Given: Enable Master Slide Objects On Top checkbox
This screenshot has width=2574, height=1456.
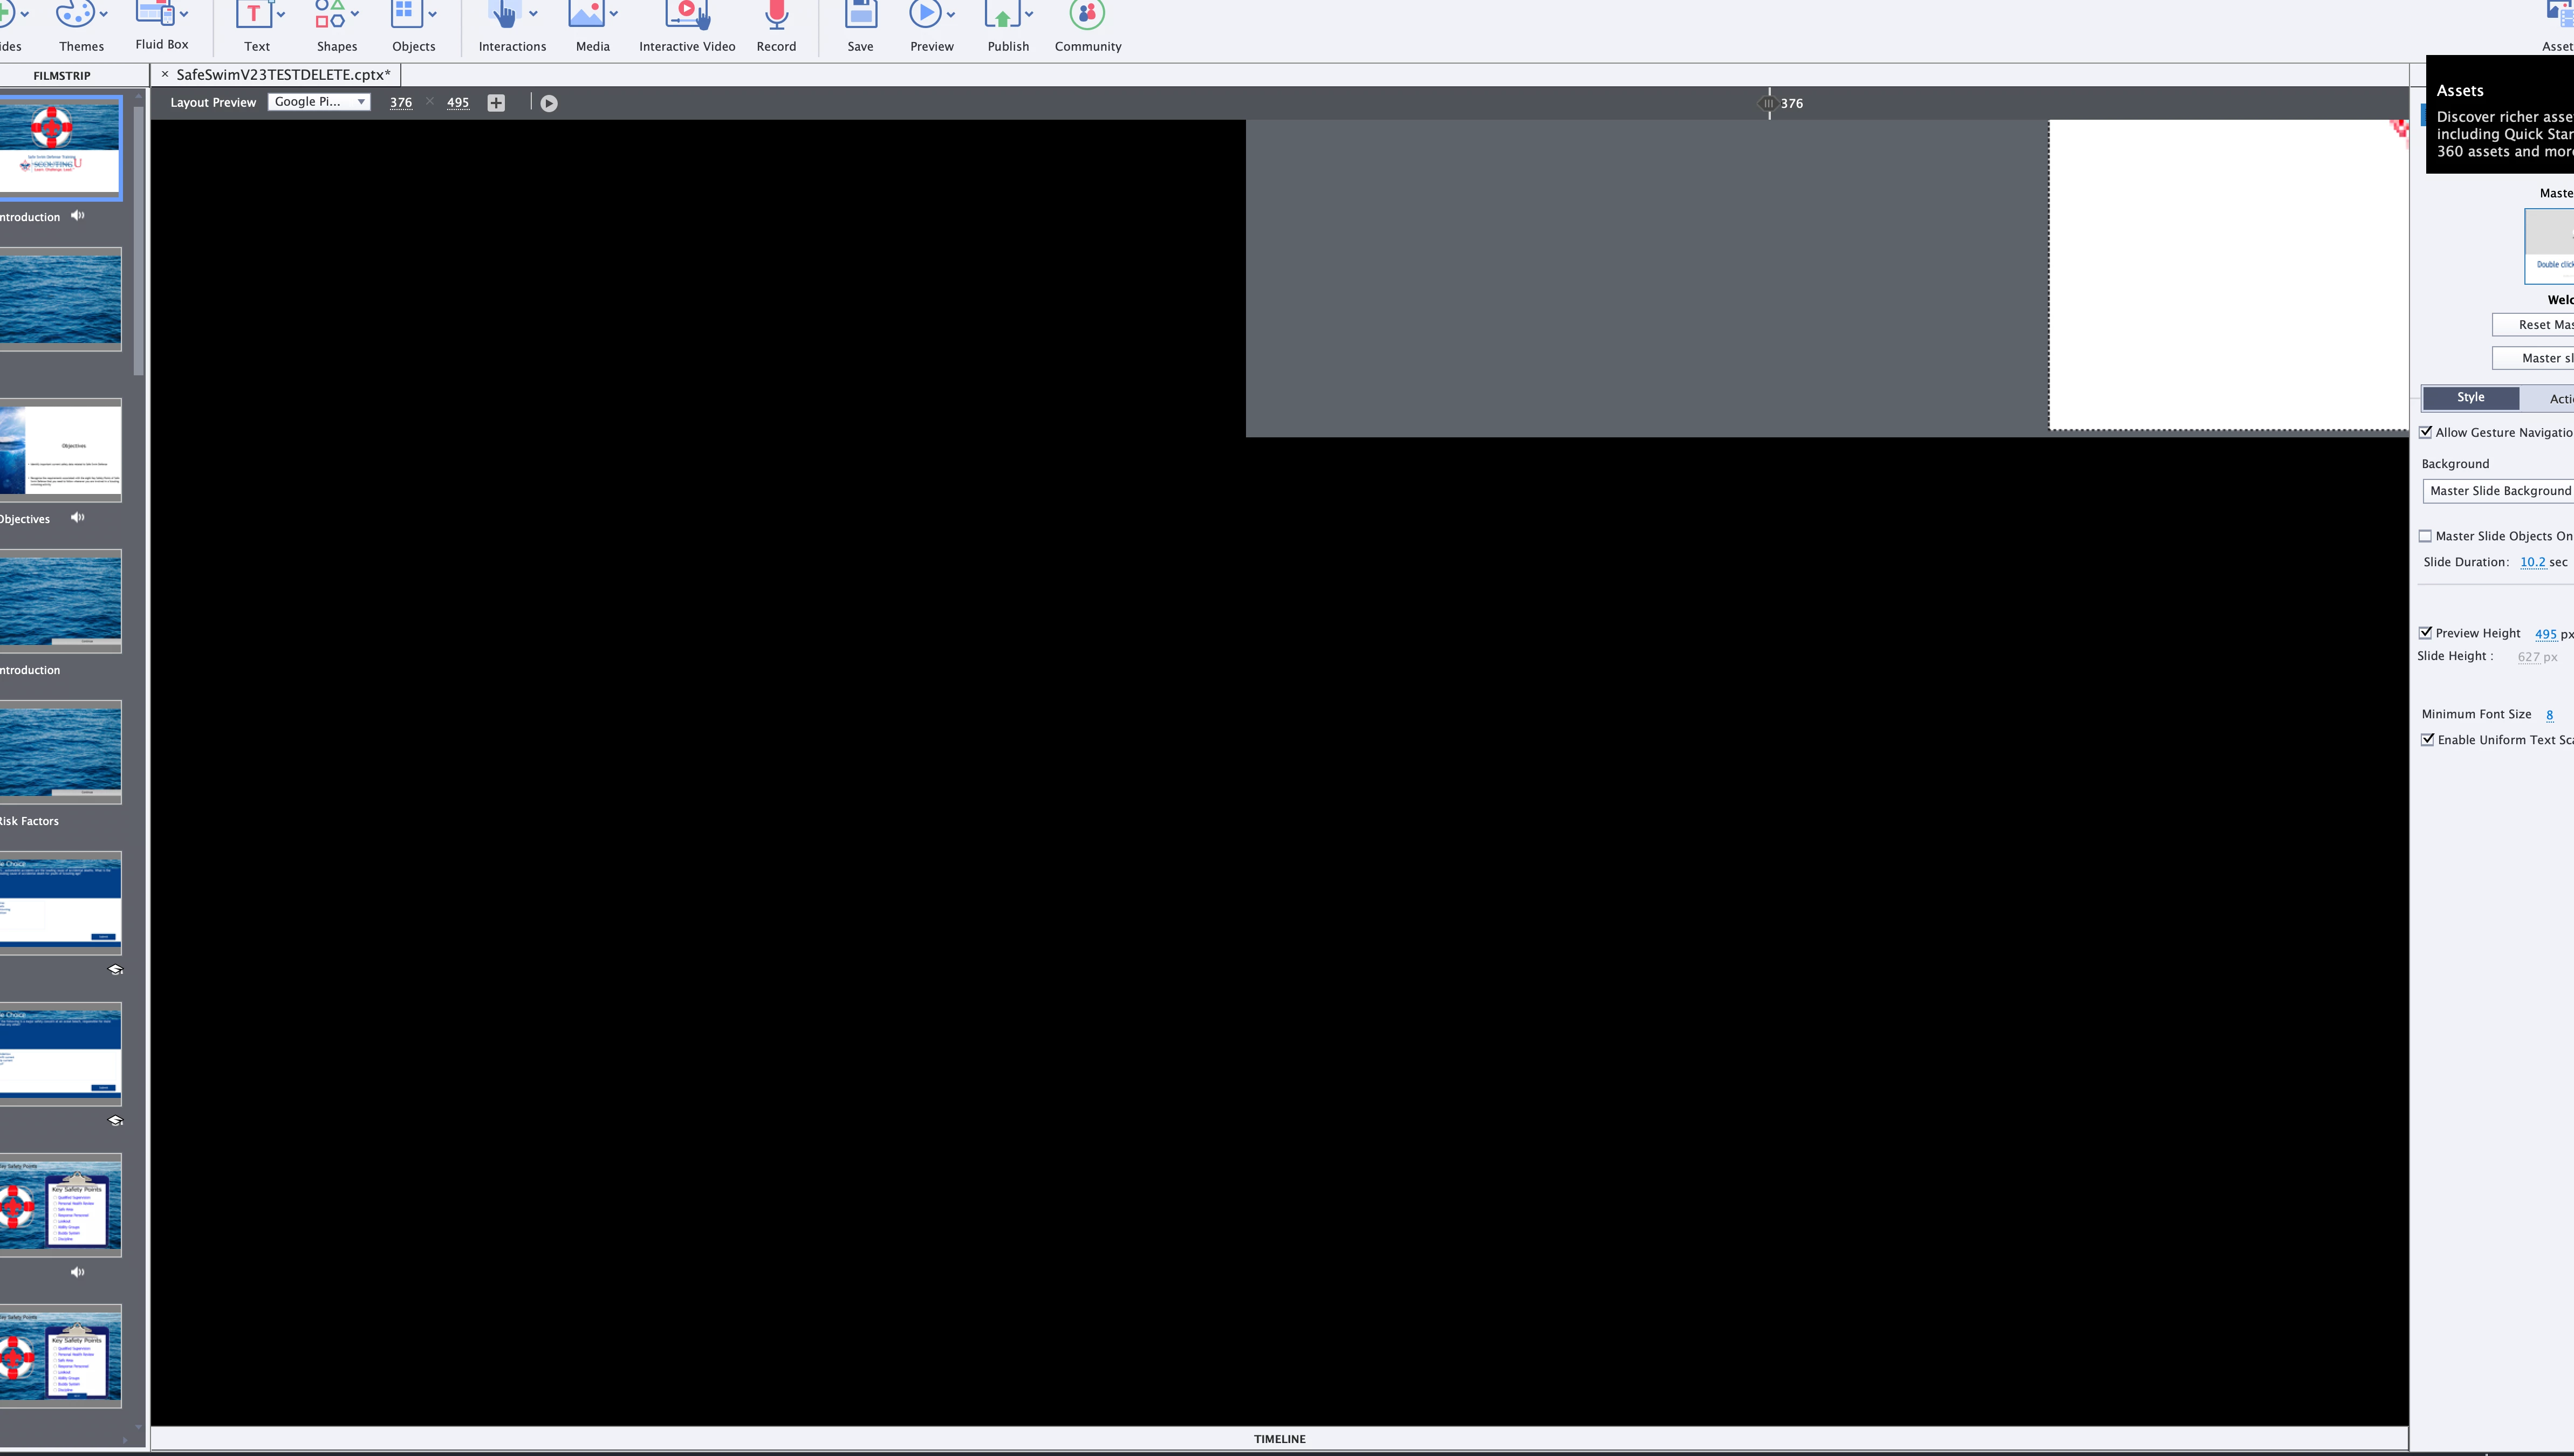Looking at the screenshot, I should coord(2426,536).
